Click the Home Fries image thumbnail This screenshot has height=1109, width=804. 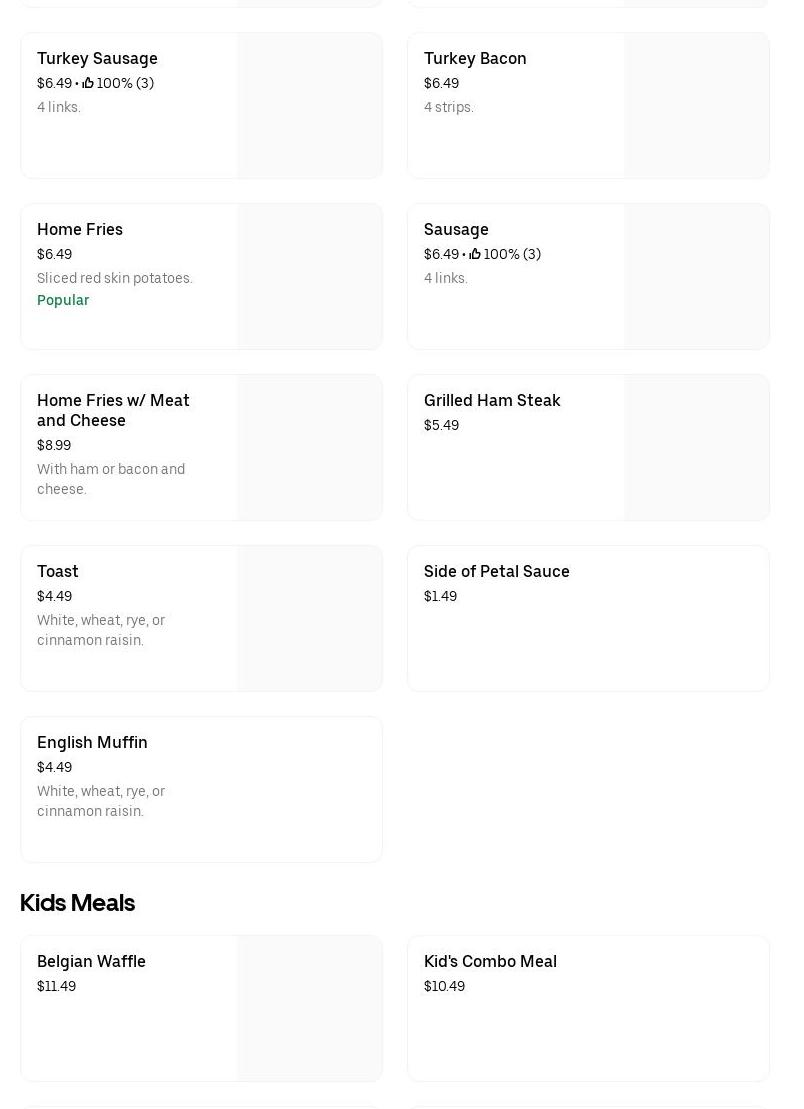(x=309, y=277)
